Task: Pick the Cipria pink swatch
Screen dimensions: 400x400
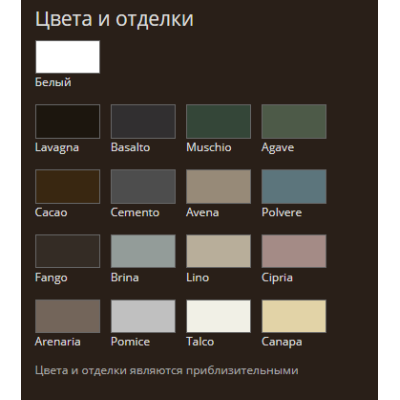Action: (294, 251)
